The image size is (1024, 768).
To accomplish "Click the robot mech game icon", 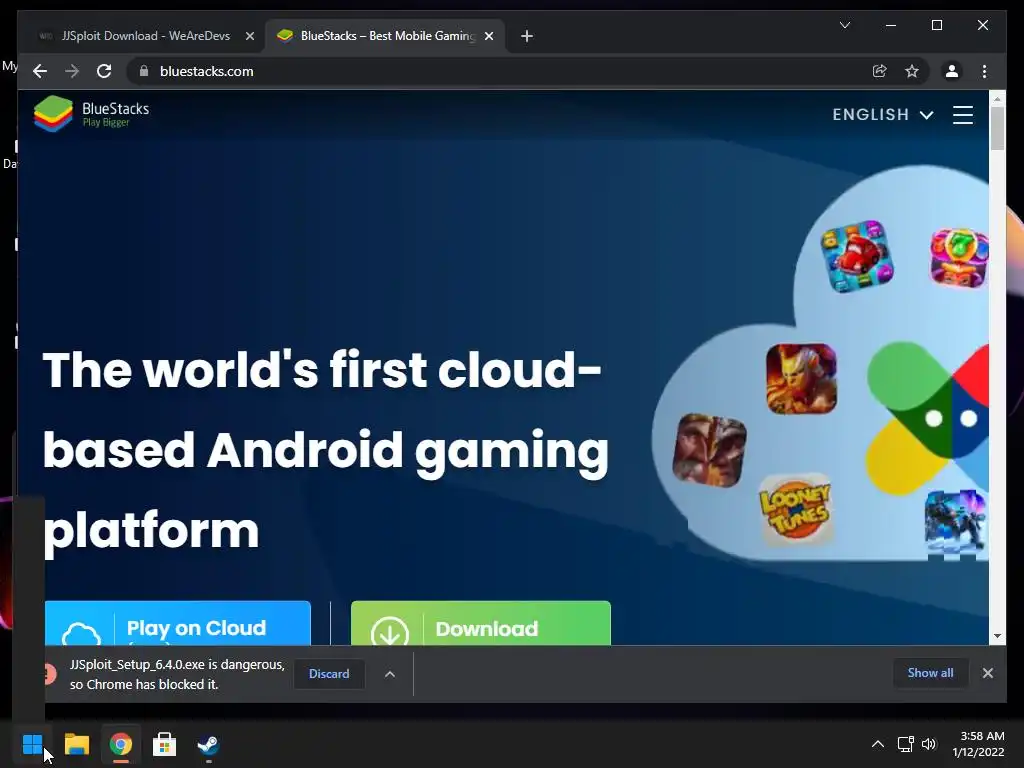I will click(955, 524).
